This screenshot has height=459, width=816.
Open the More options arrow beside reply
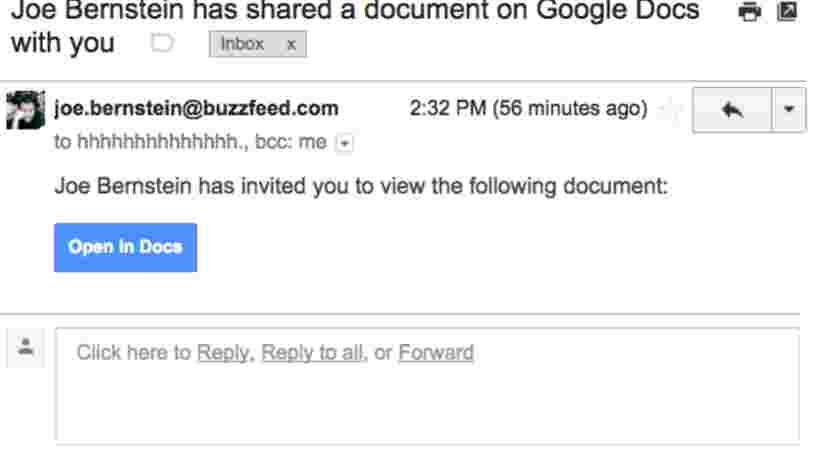789,109
